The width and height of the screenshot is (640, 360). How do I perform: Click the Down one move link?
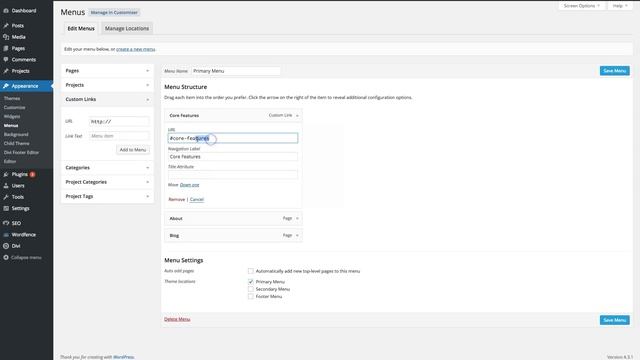click(189, 185)
